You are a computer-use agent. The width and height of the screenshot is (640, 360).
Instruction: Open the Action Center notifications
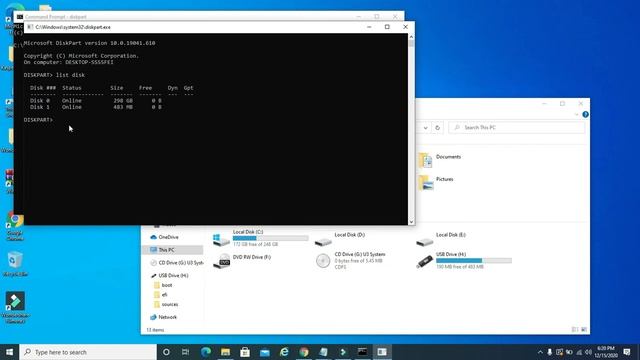coord(627,352)
